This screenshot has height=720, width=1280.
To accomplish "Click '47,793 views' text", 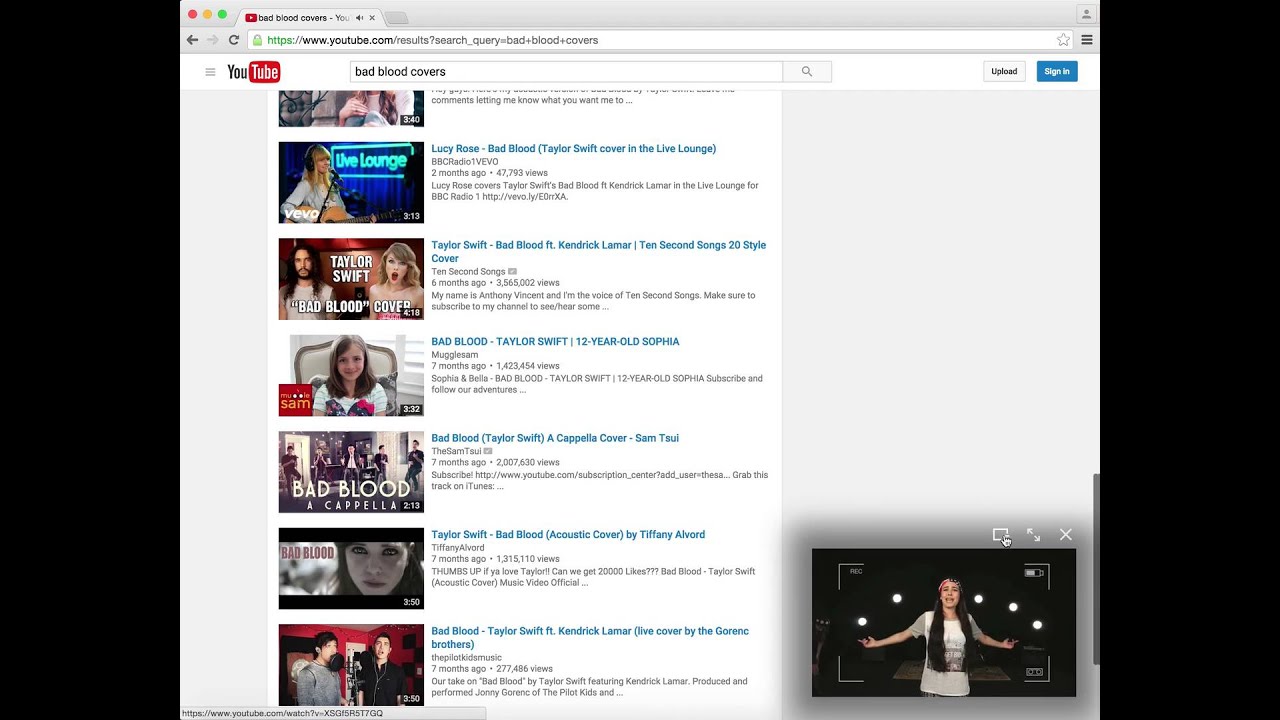I will coord(522,173).
